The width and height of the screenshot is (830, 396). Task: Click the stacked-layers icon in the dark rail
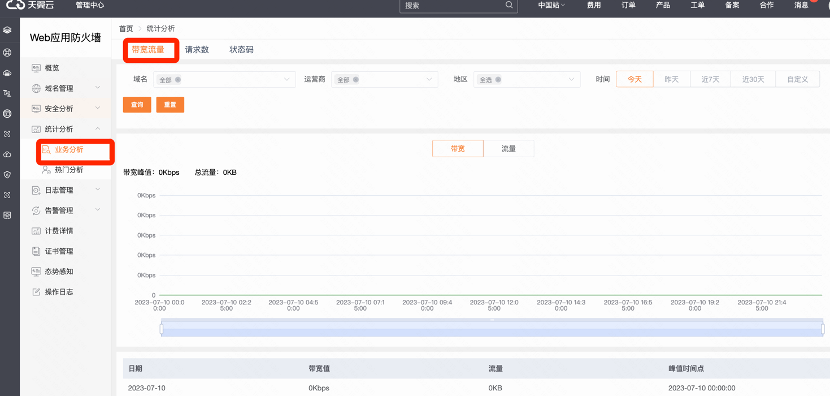(x=7, y=31)
